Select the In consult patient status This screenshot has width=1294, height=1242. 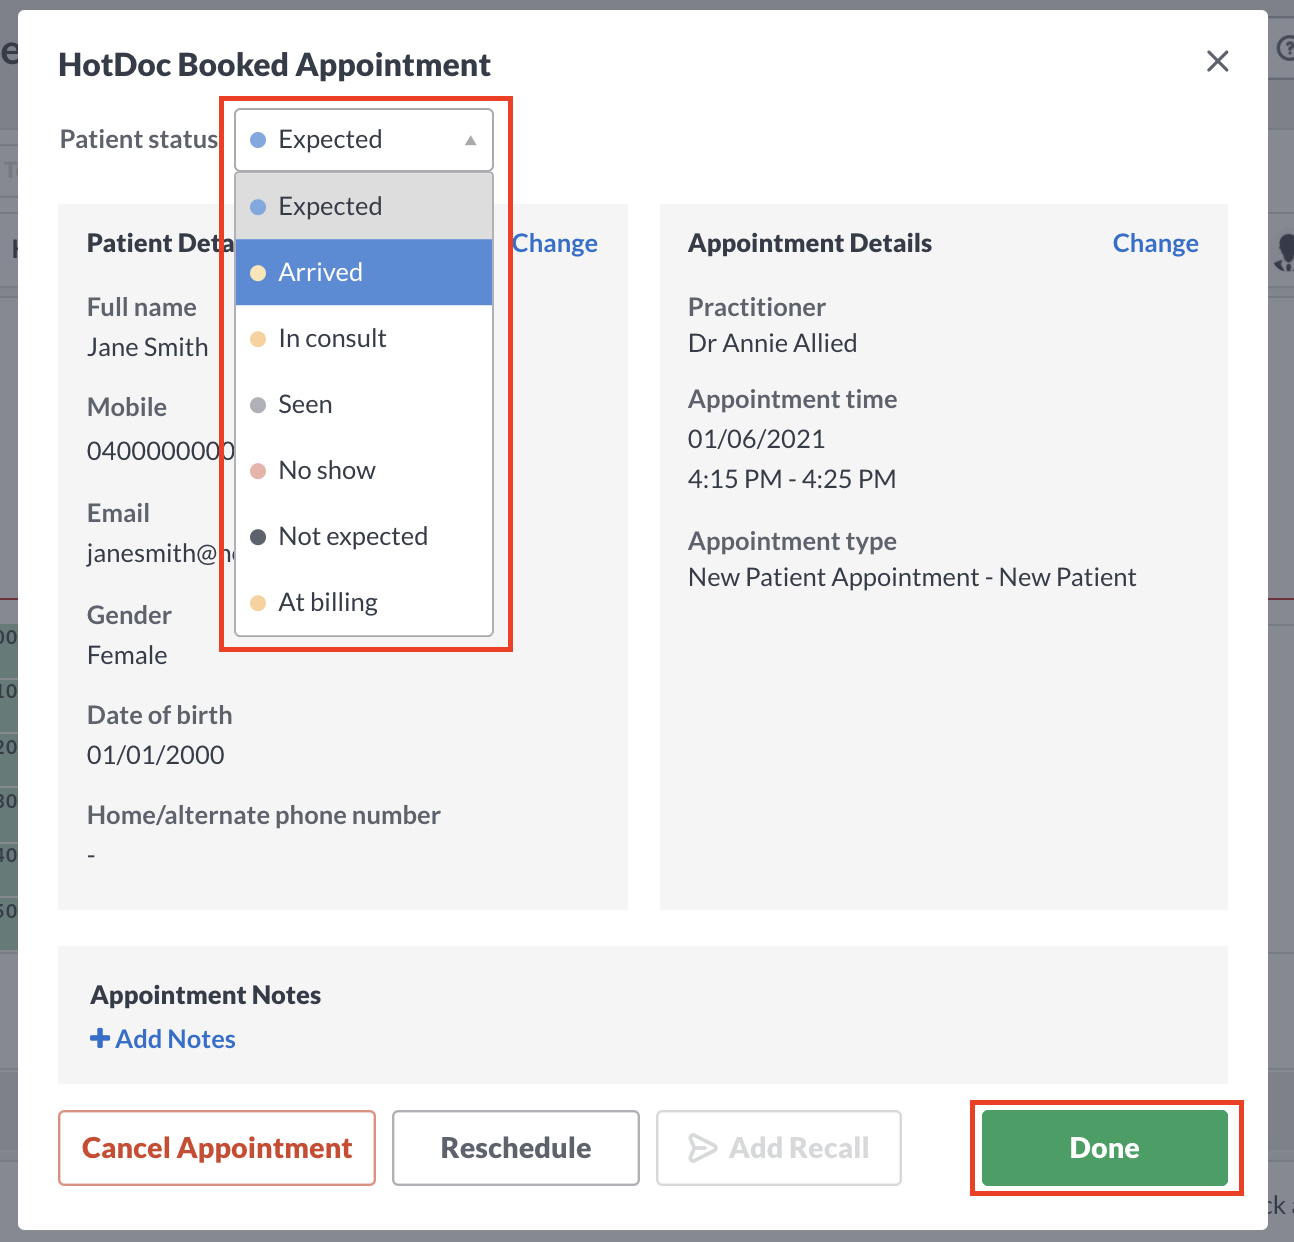click(332, 338)
